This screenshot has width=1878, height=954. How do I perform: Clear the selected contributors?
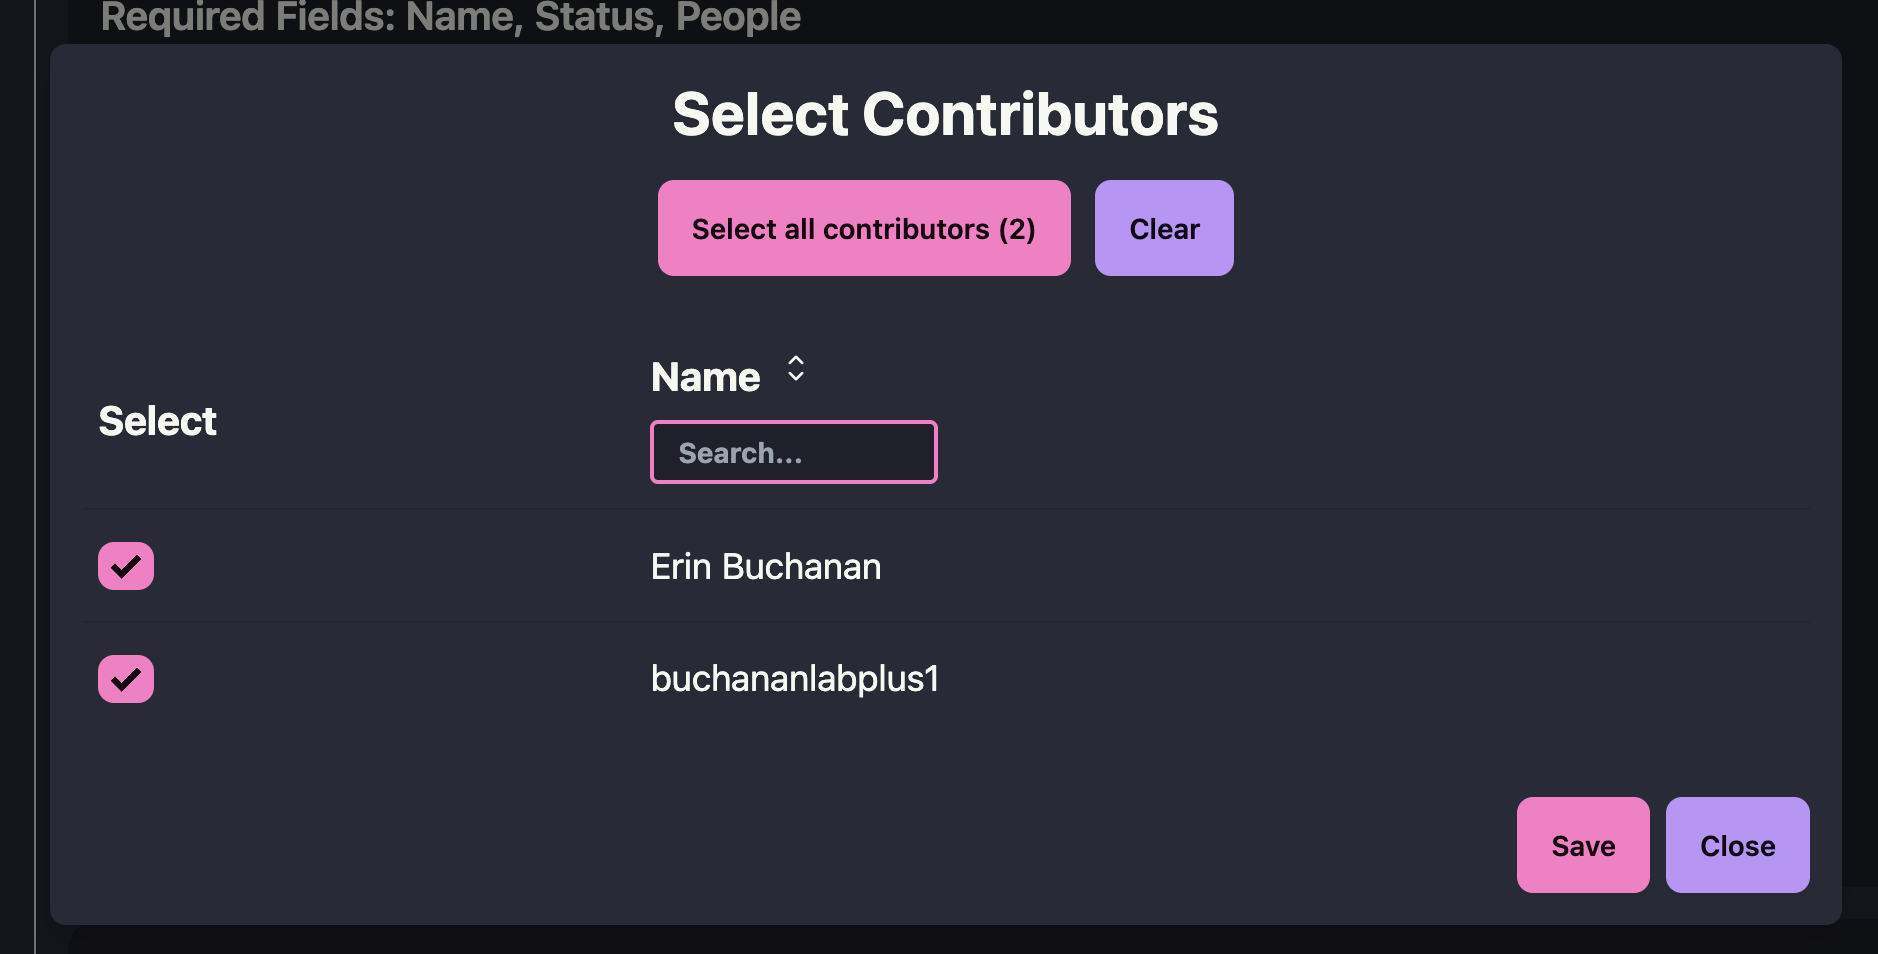[1163, 228]
